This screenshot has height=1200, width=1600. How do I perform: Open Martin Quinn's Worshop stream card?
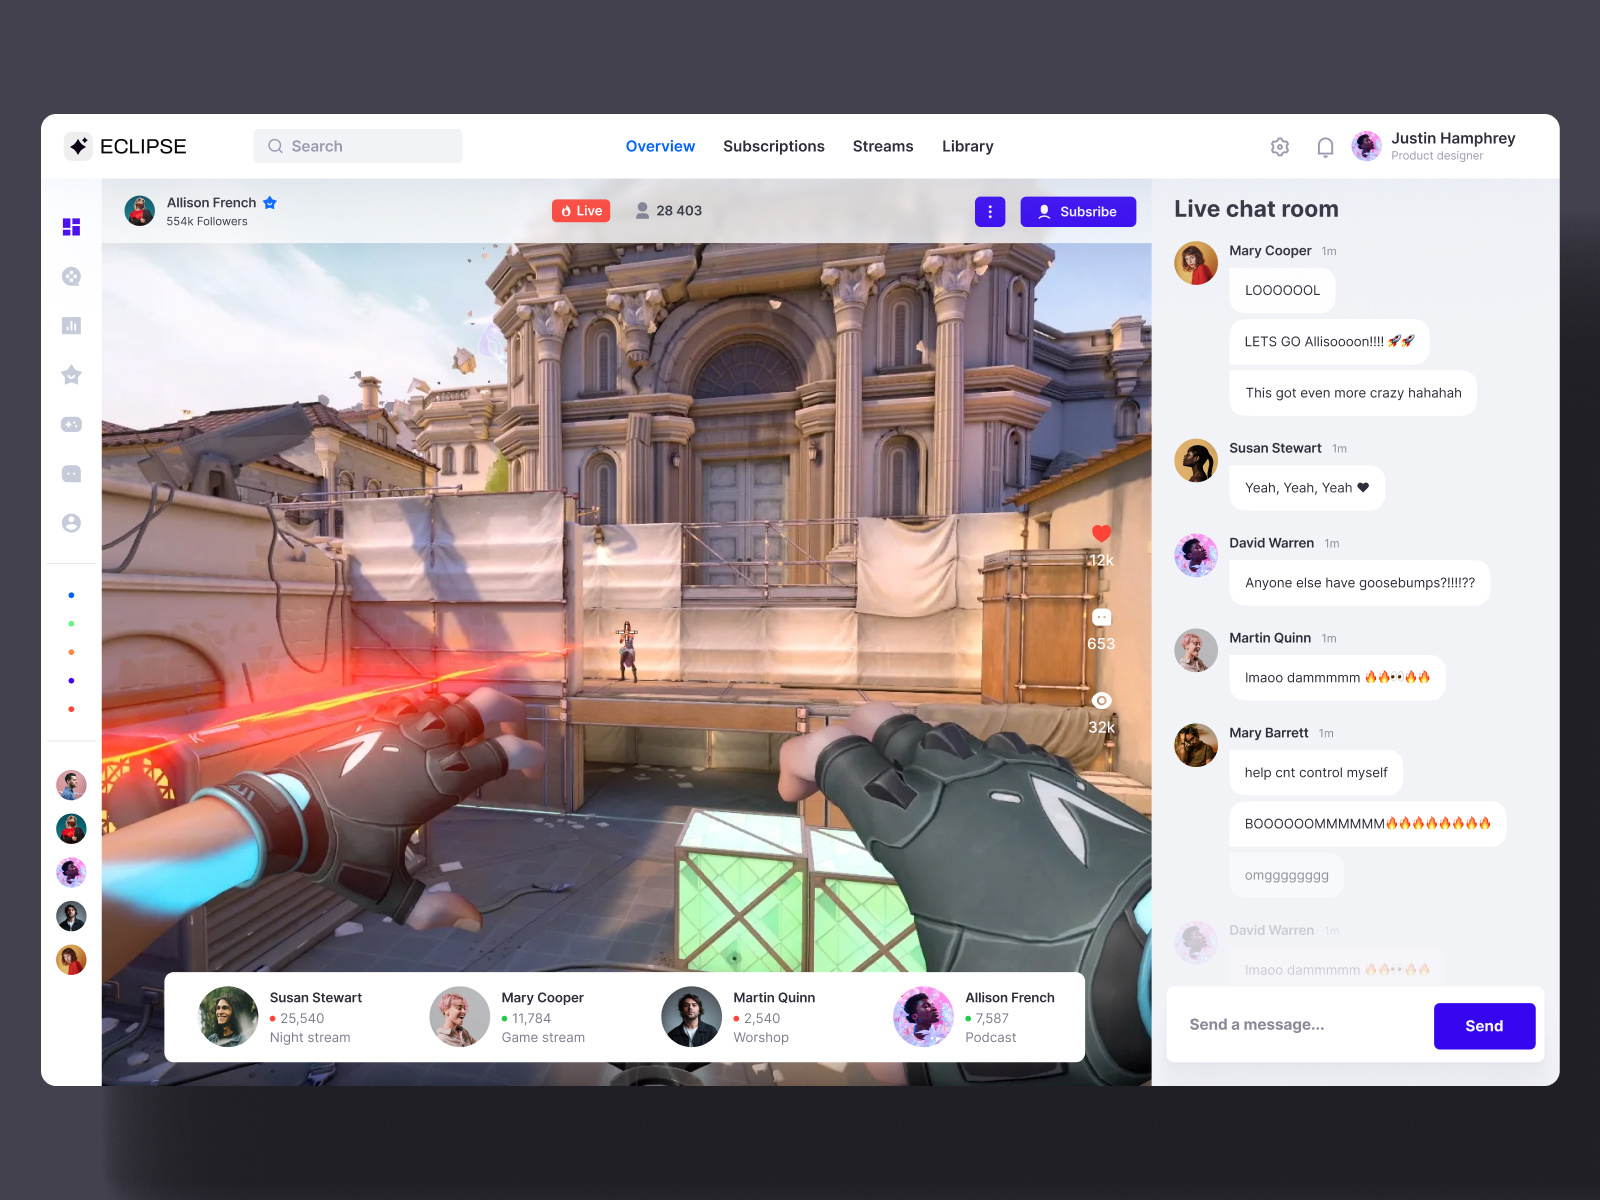pos(739,1017)
